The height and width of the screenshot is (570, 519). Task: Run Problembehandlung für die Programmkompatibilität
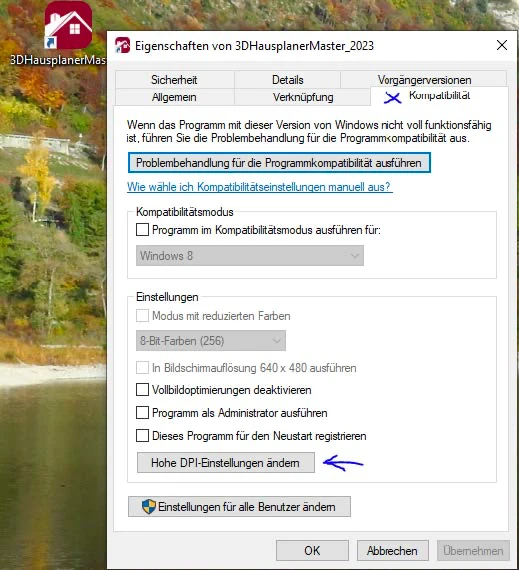point(279,162)
